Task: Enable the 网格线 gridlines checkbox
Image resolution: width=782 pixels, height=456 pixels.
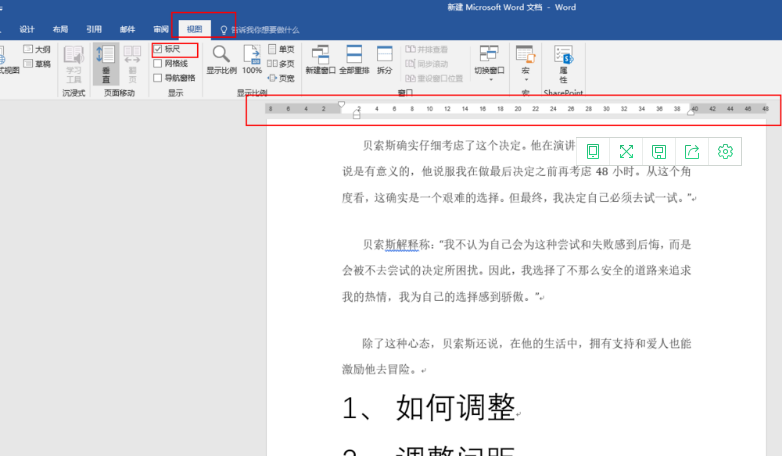Action: (x=158, y=63)
